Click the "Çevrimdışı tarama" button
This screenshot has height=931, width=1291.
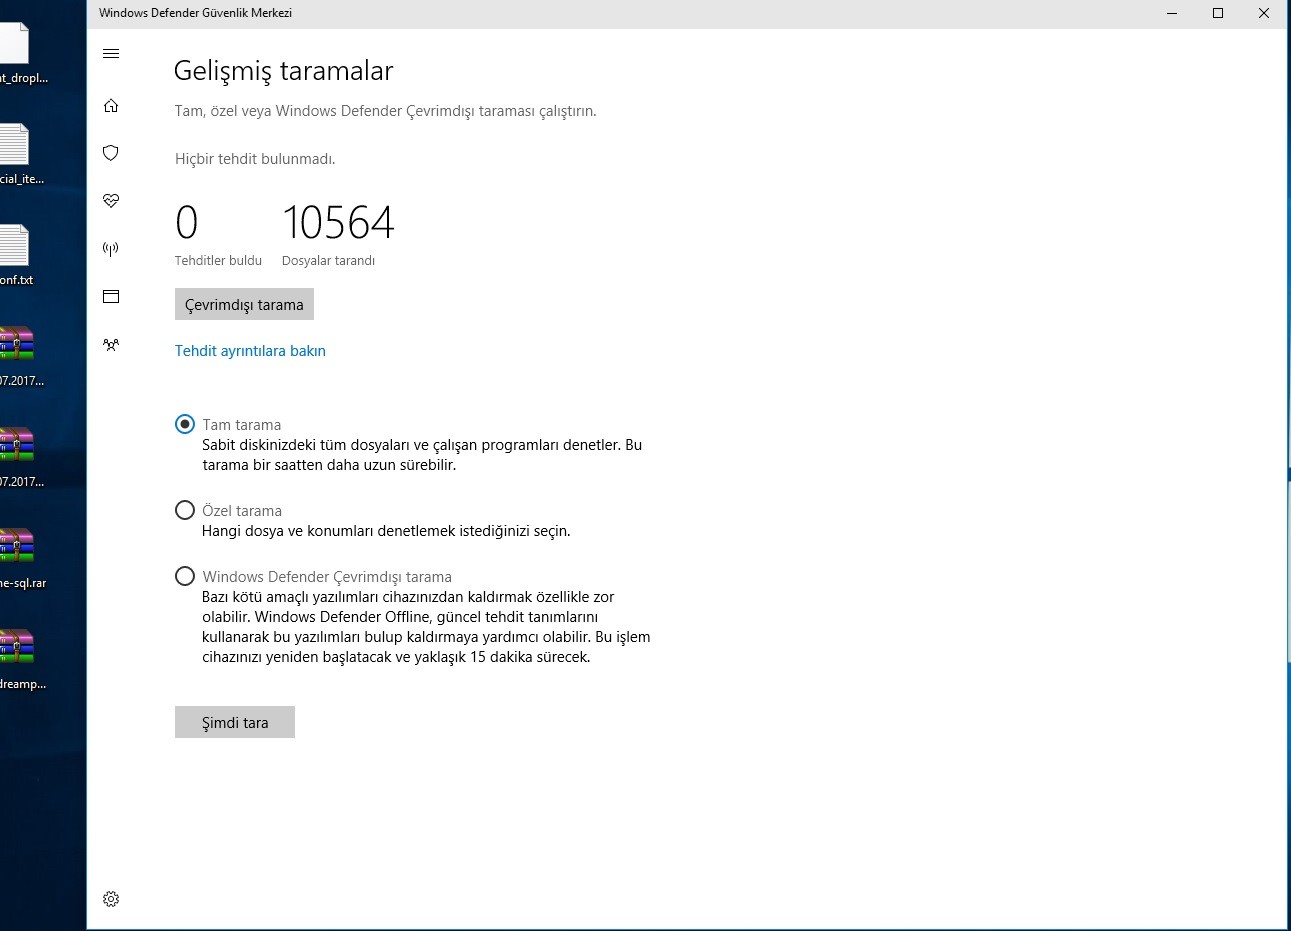(244, 305)
